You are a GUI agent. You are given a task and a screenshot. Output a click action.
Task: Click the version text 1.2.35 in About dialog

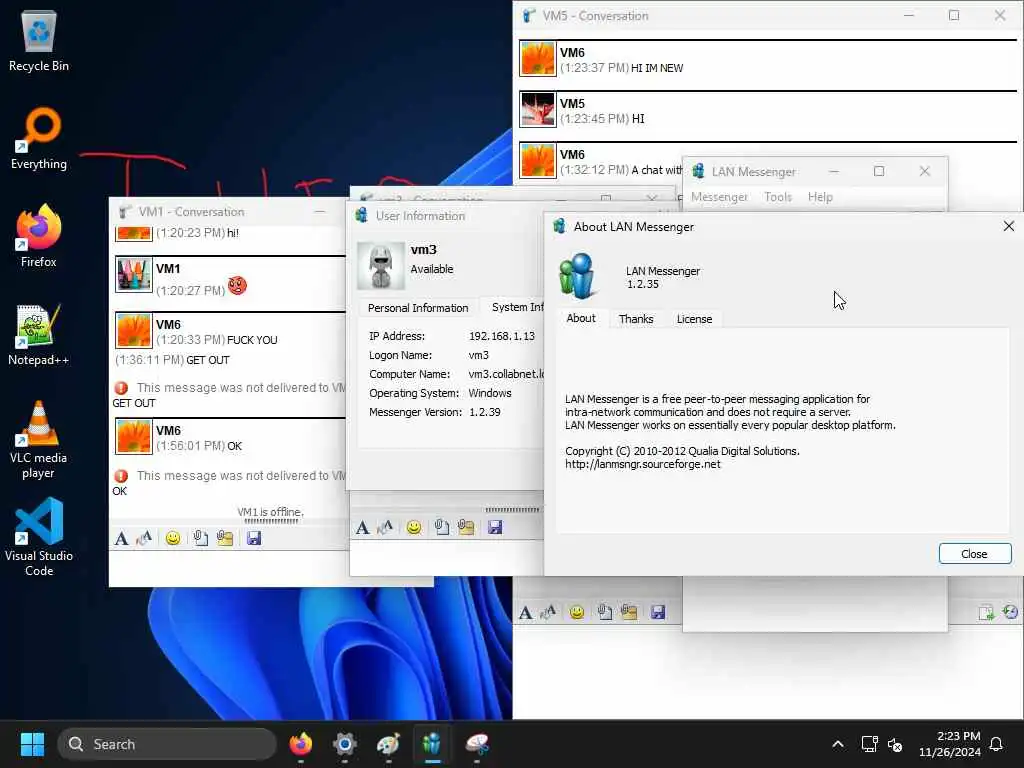point(643,284)
